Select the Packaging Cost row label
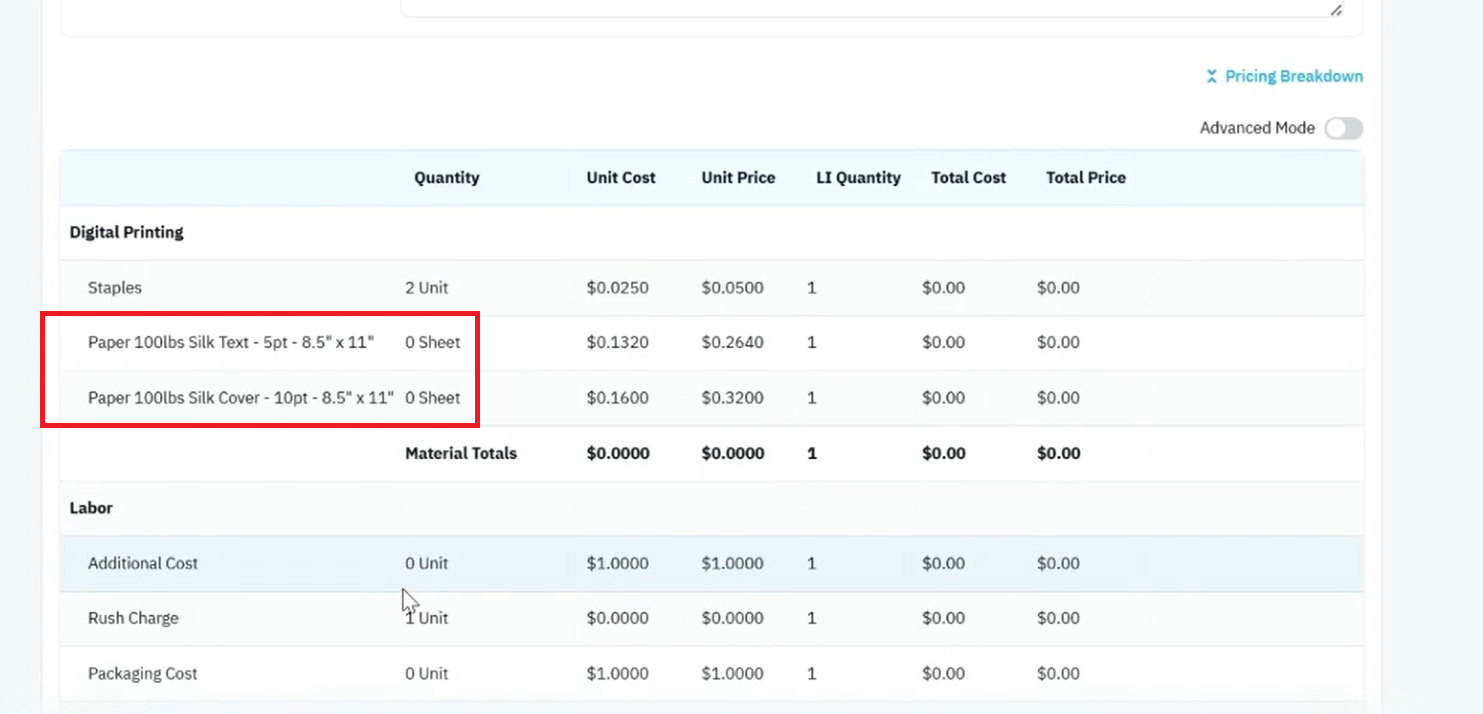The height and width of the screenshot is (714, 1483). (x=143, y=673)
